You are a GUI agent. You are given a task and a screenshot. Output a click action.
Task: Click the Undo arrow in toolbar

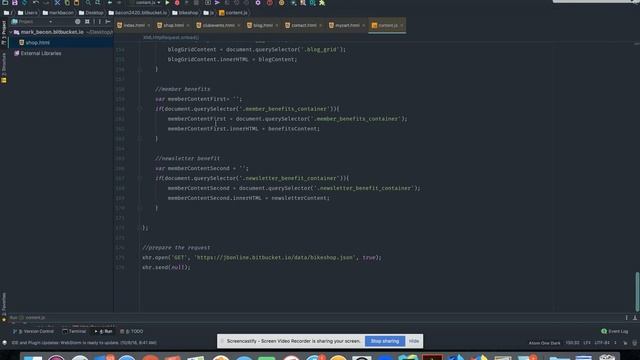point(36,2)
